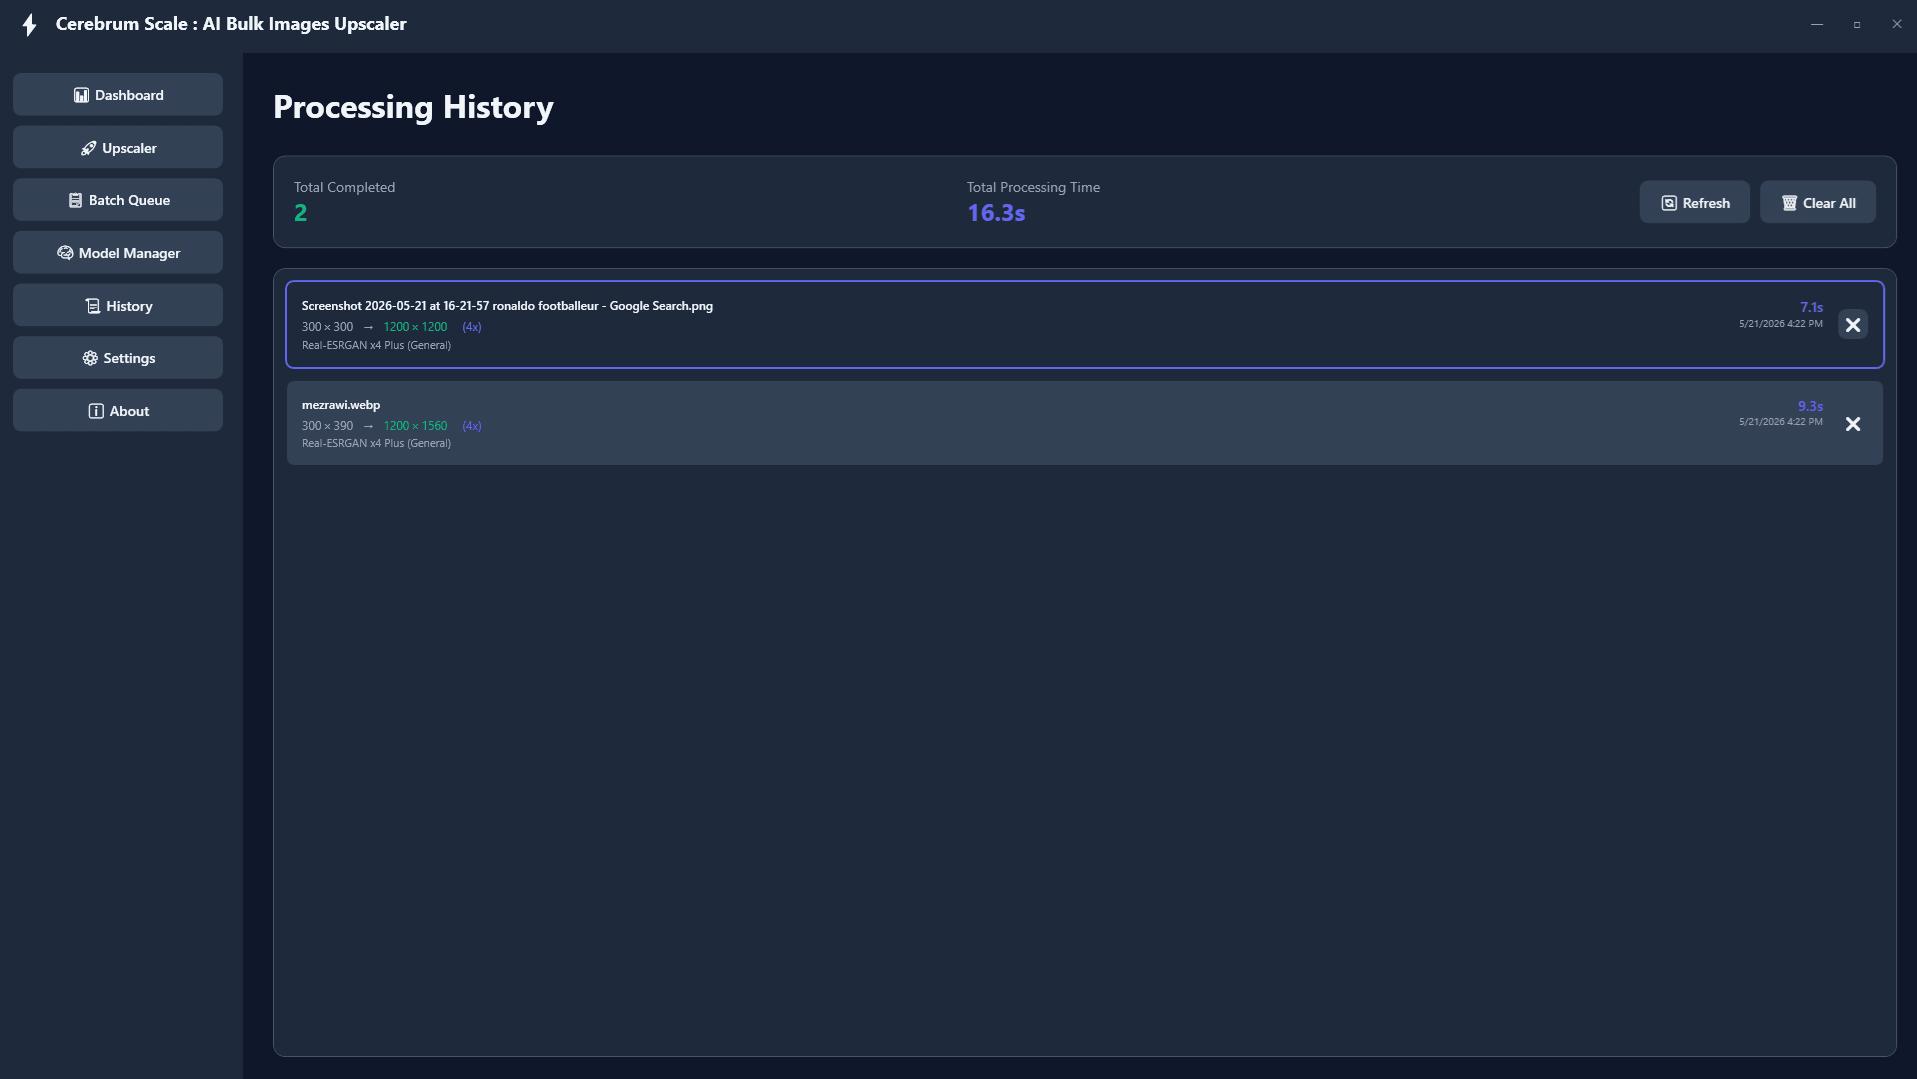
Task: Click the 300 × 300 source size
Action: click(327, 327)
